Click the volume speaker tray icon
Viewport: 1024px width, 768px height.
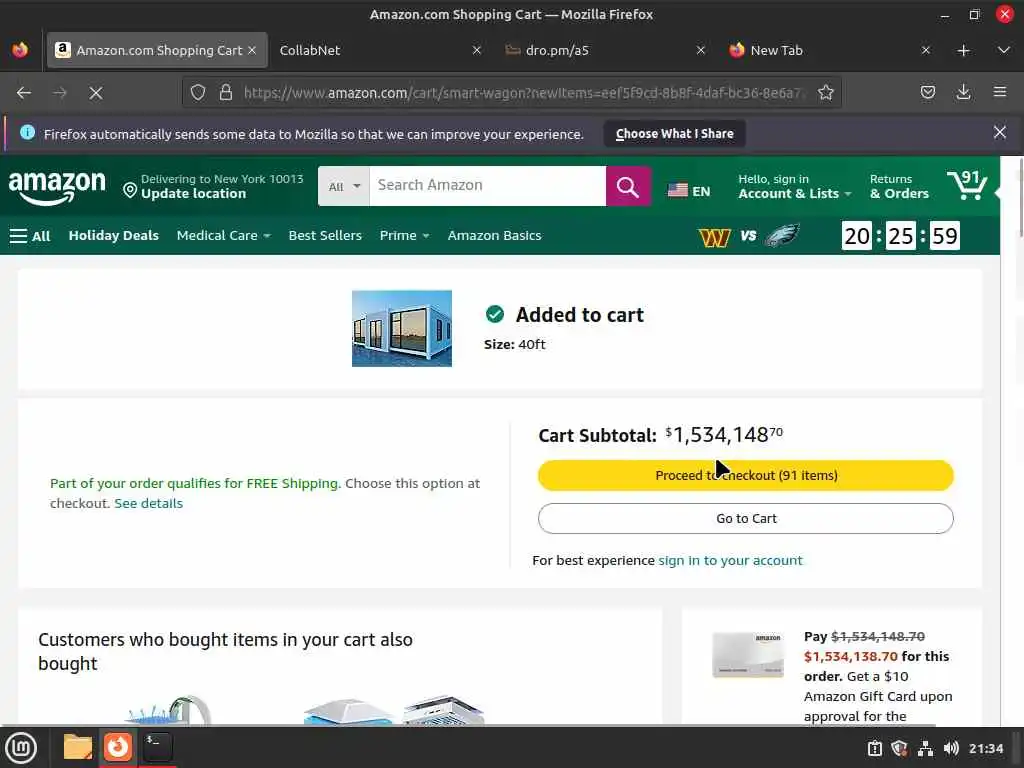[x=951, y=748]
